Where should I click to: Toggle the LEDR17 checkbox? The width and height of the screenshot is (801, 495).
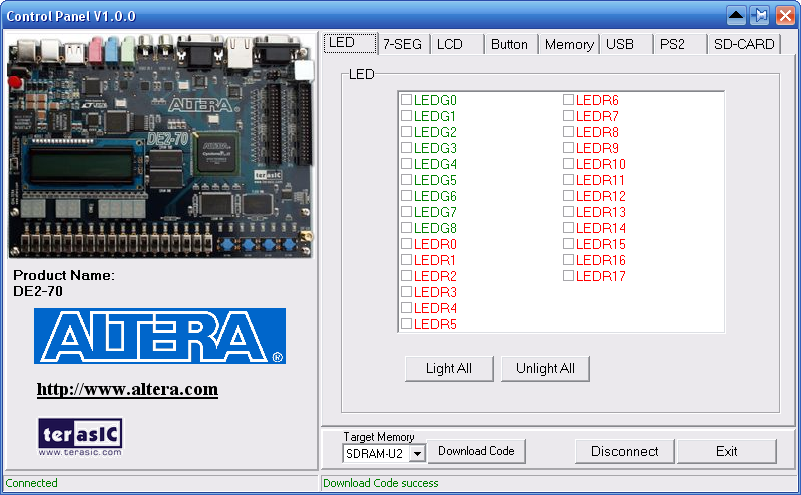click(x=568, y=275)
